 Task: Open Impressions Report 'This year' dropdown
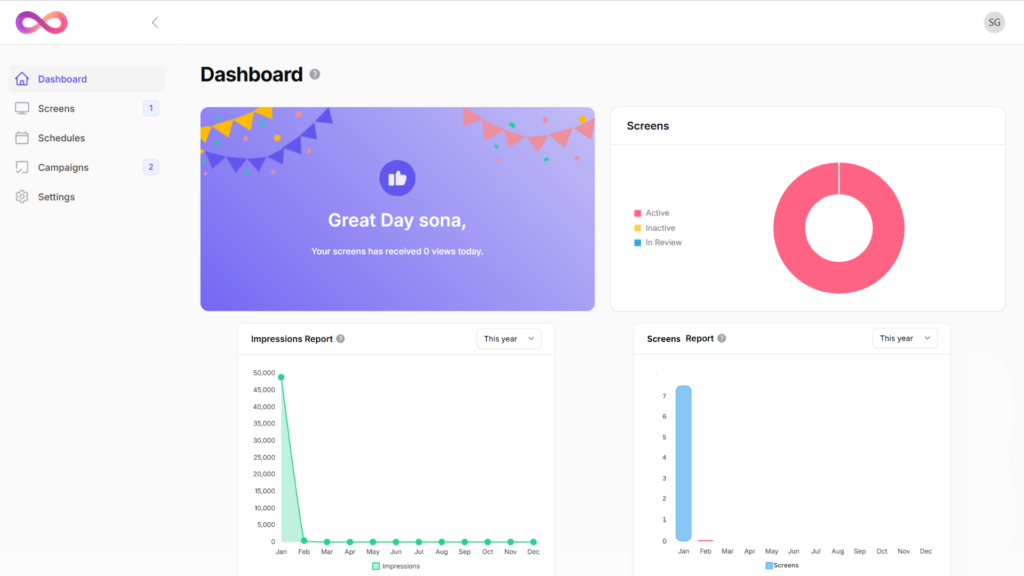point(508,339)
